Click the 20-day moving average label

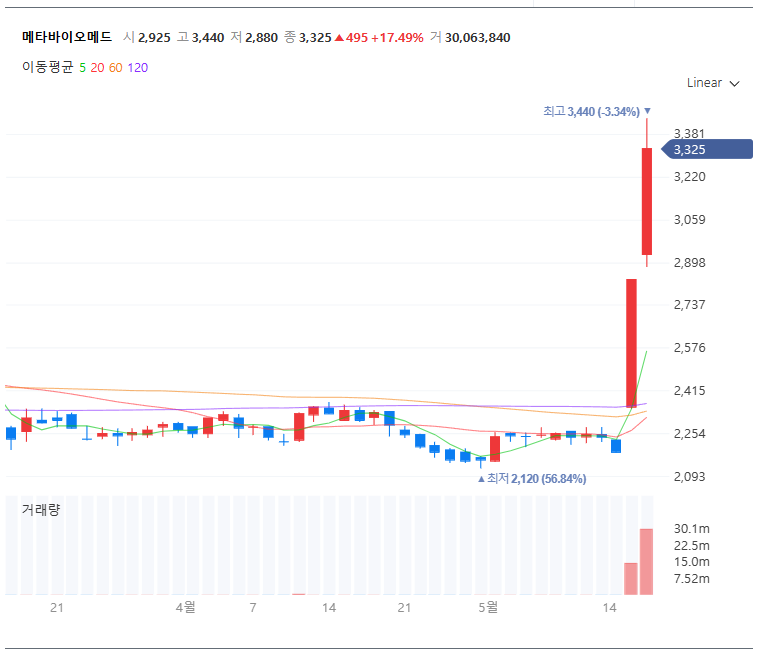coord(97,68)
